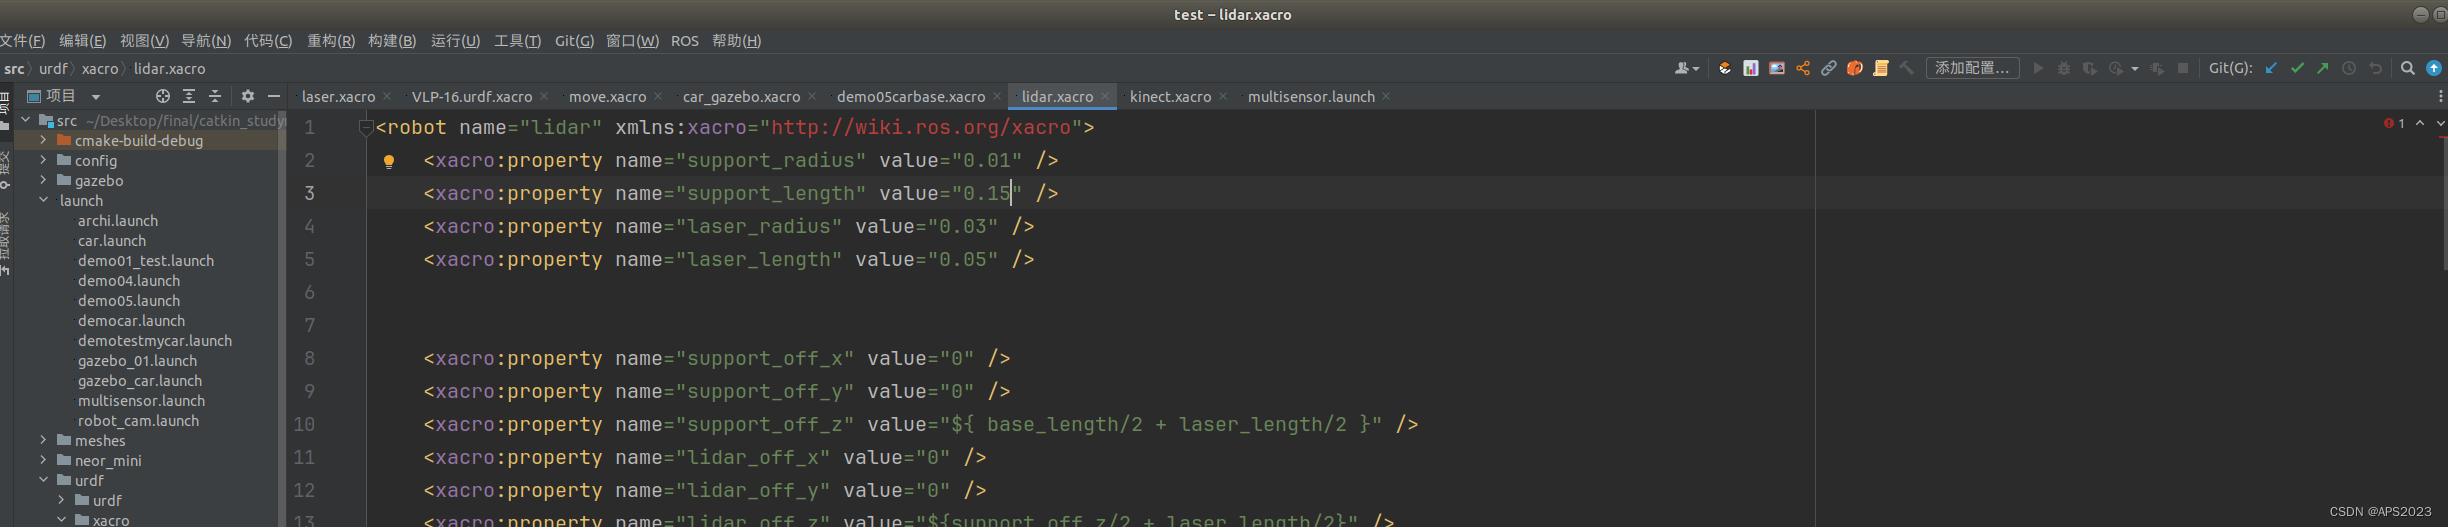2448x527 pixels.
Task: Expand the neor_mini folder
Action: pyautogui.click(x=43, y=460)
